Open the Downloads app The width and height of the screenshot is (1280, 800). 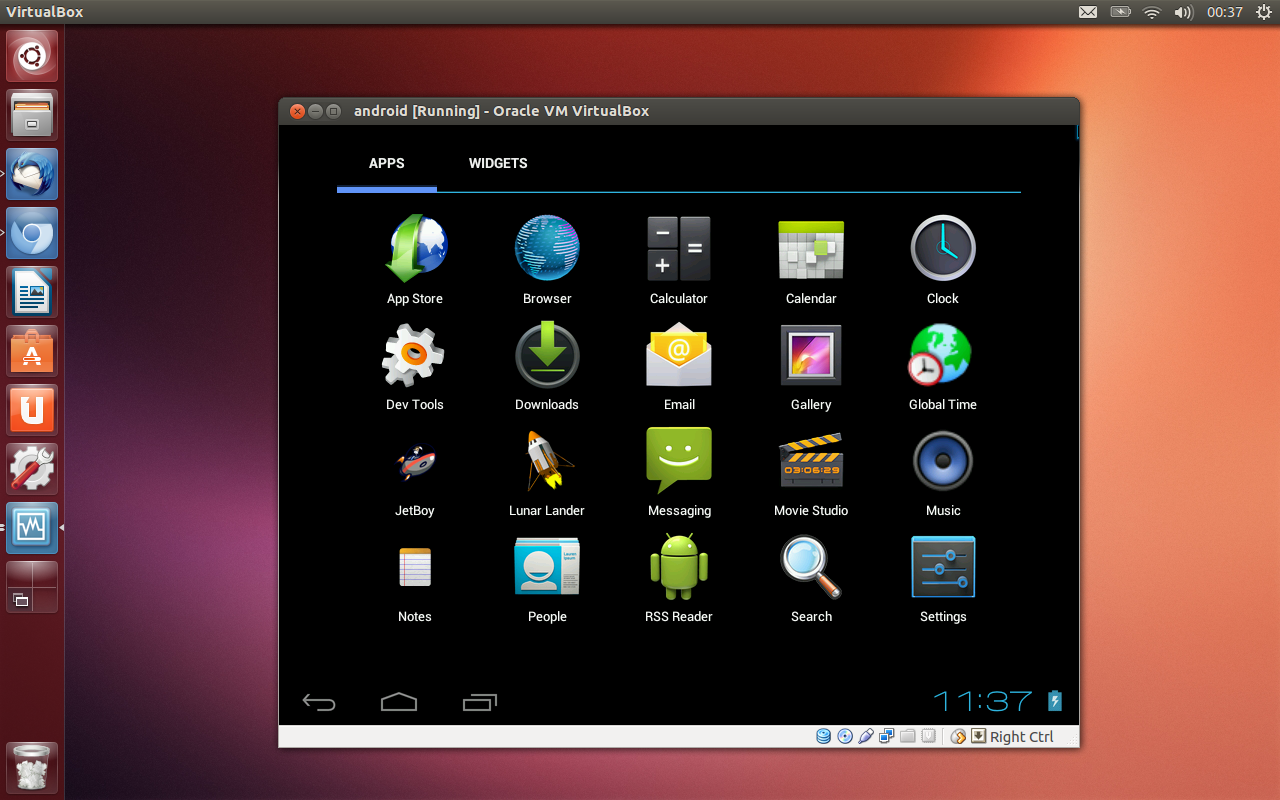click(x=547, y=365)
